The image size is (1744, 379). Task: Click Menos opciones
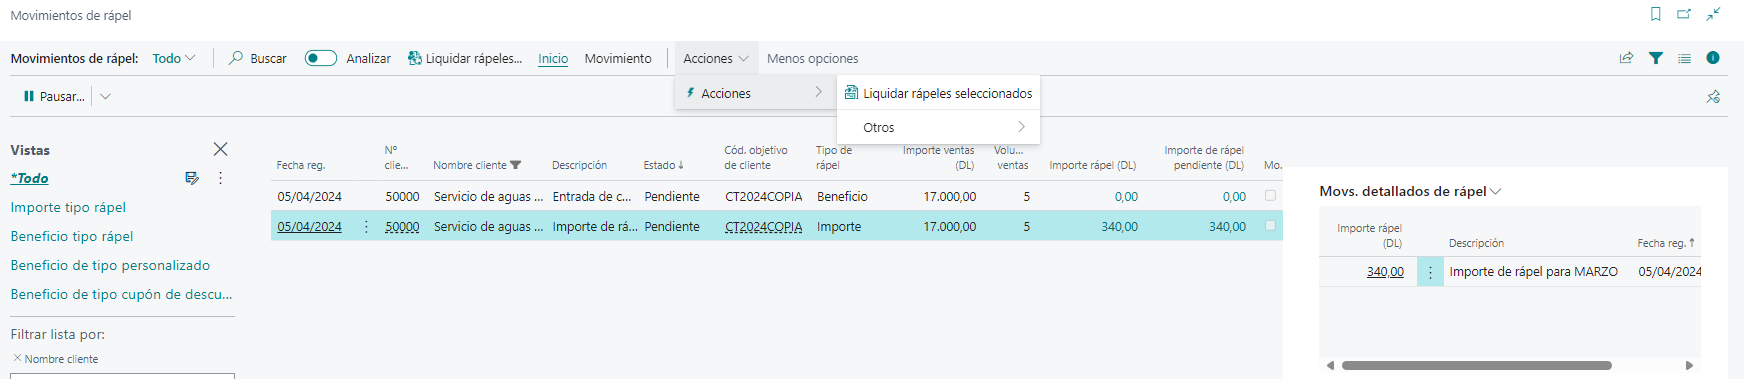point(812,58)
